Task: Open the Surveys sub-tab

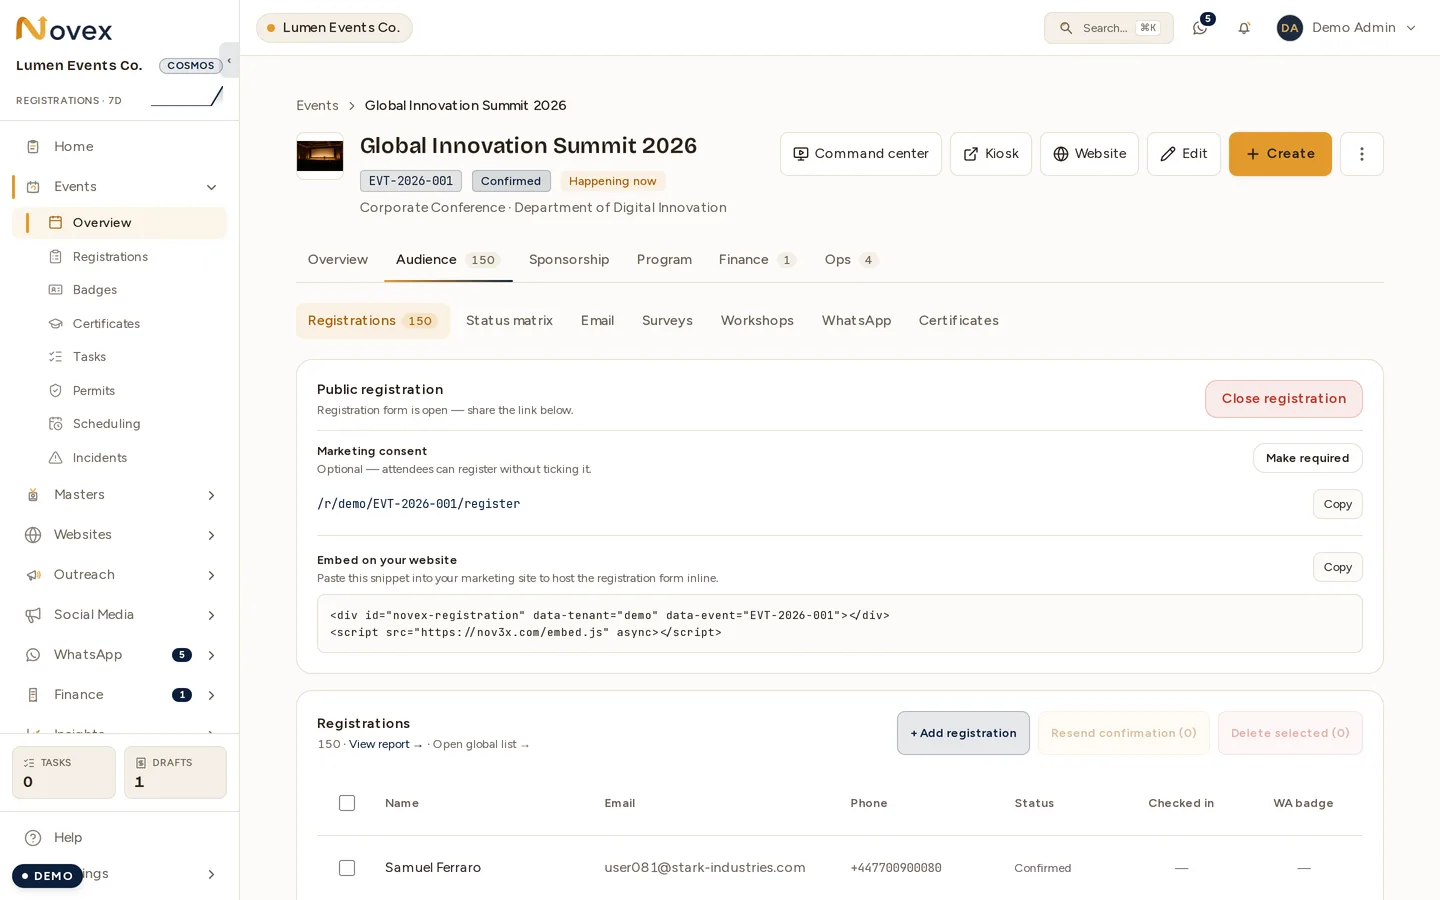Action: click(x=667, y=321)
